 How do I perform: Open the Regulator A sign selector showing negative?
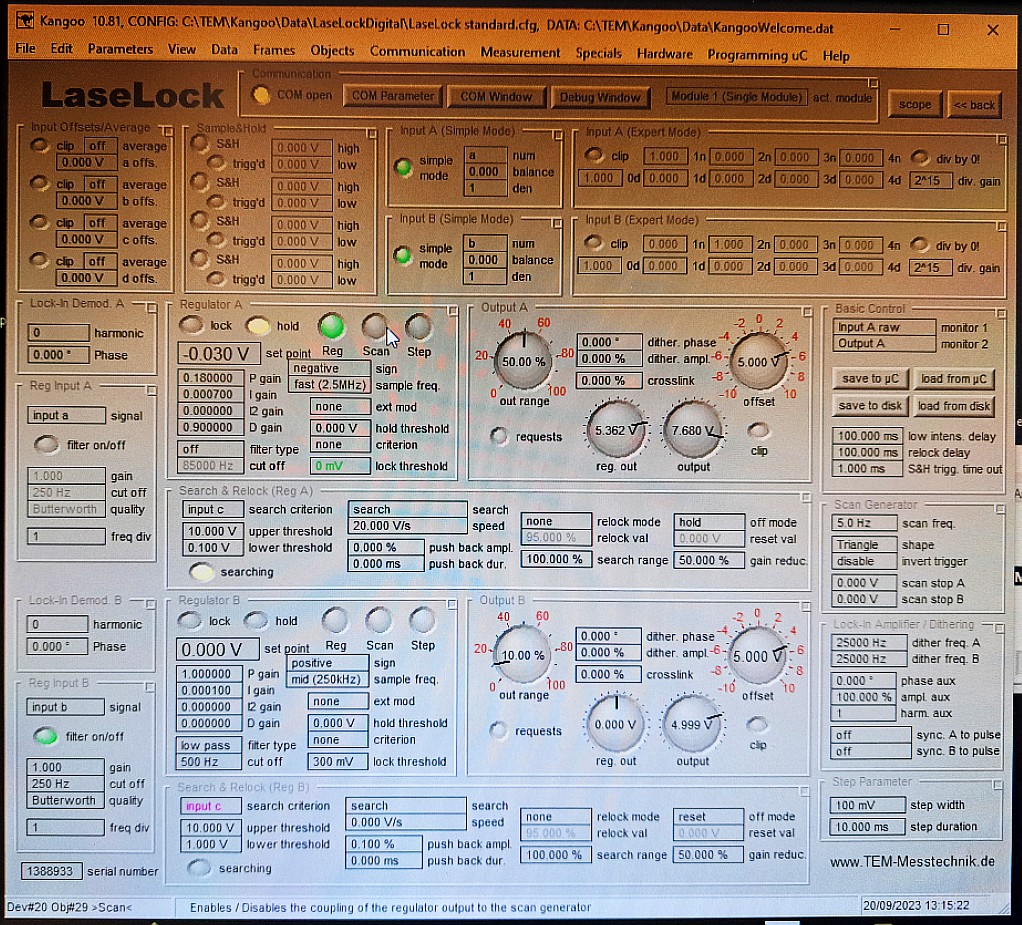pyautogui.click(x=328, y=369)
